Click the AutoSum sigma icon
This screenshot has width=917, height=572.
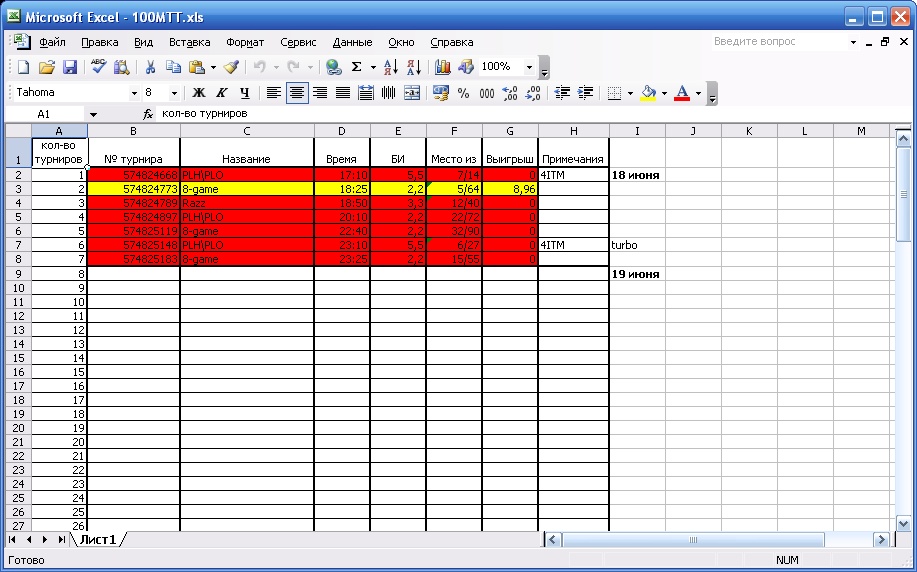(356, 67)
